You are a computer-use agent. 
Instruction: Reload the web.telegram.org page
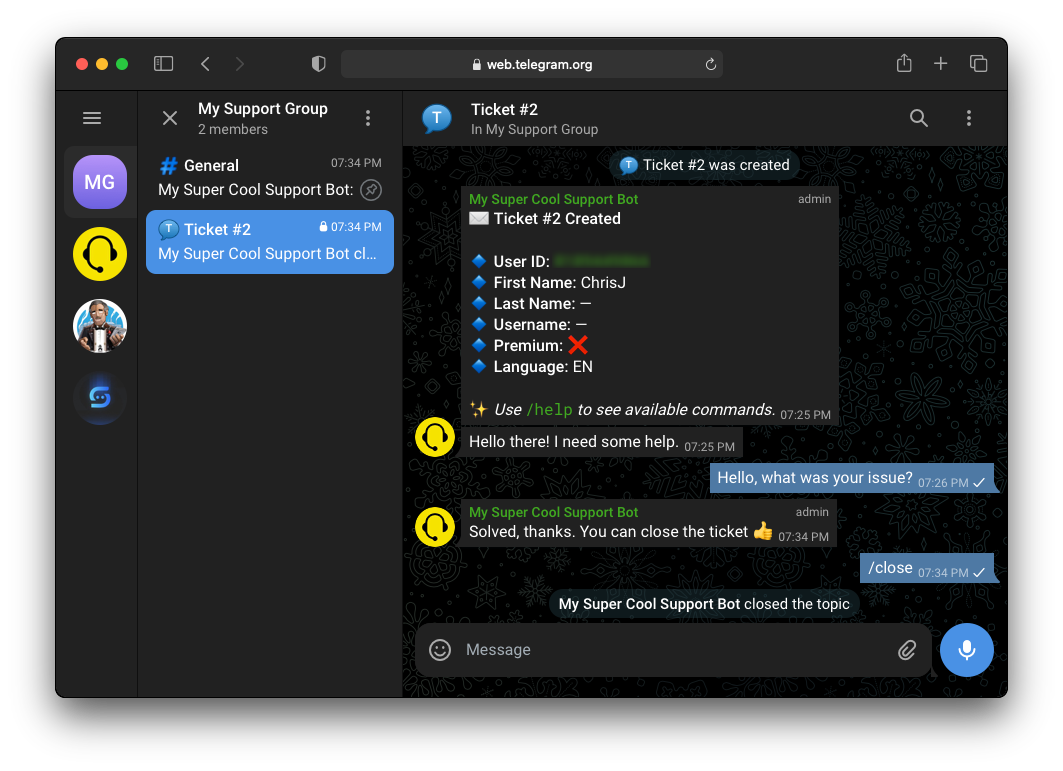click(x=710, y=64)
